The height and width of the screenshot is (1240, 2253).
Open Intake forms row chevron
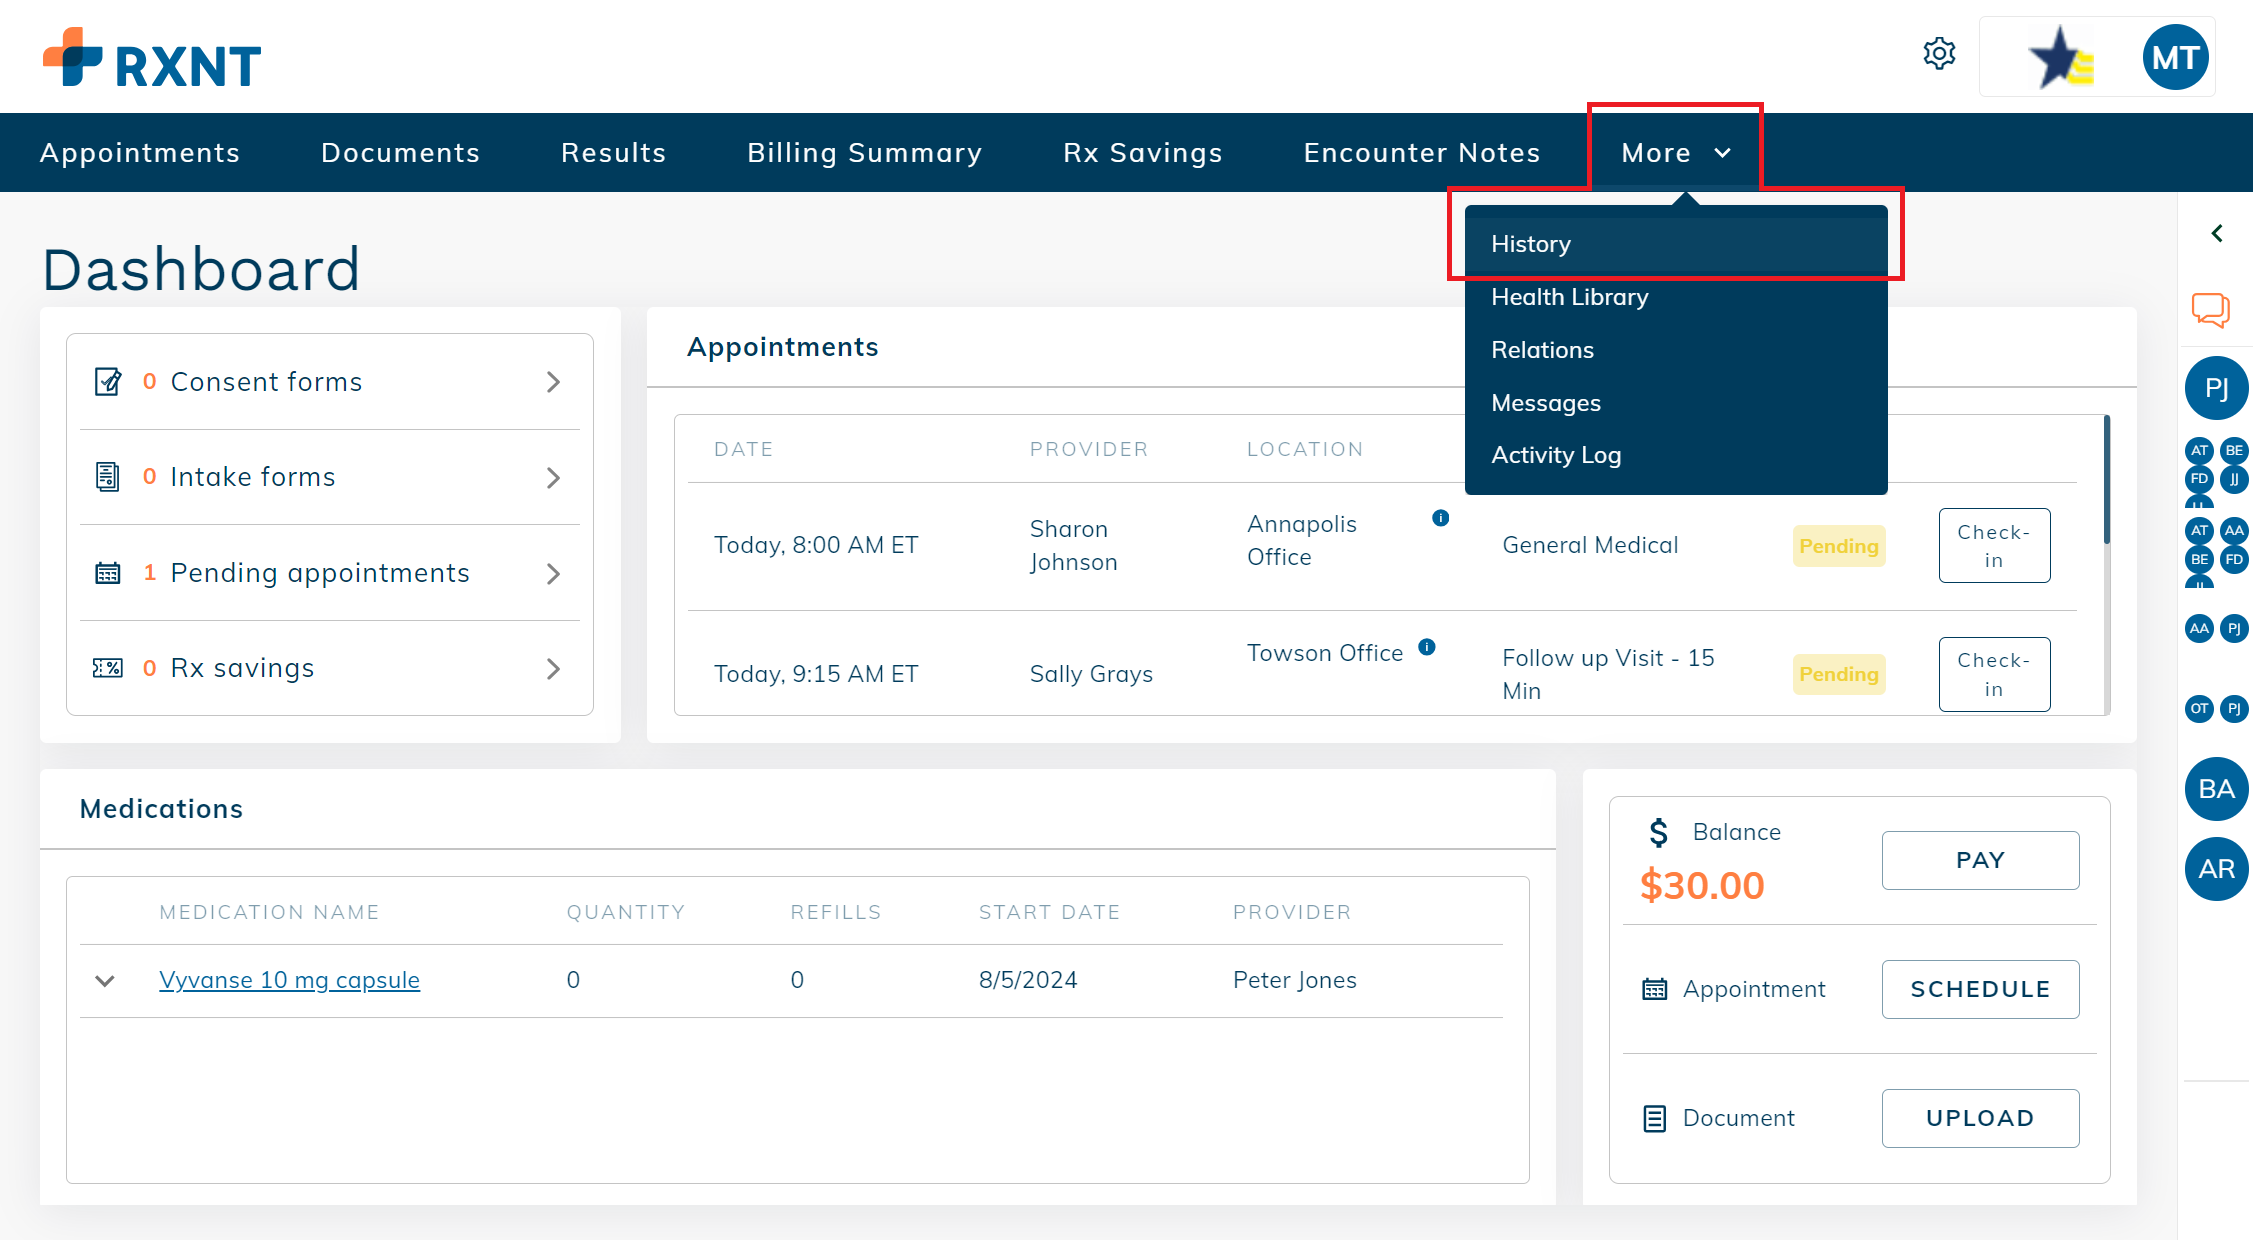point(553,478)
